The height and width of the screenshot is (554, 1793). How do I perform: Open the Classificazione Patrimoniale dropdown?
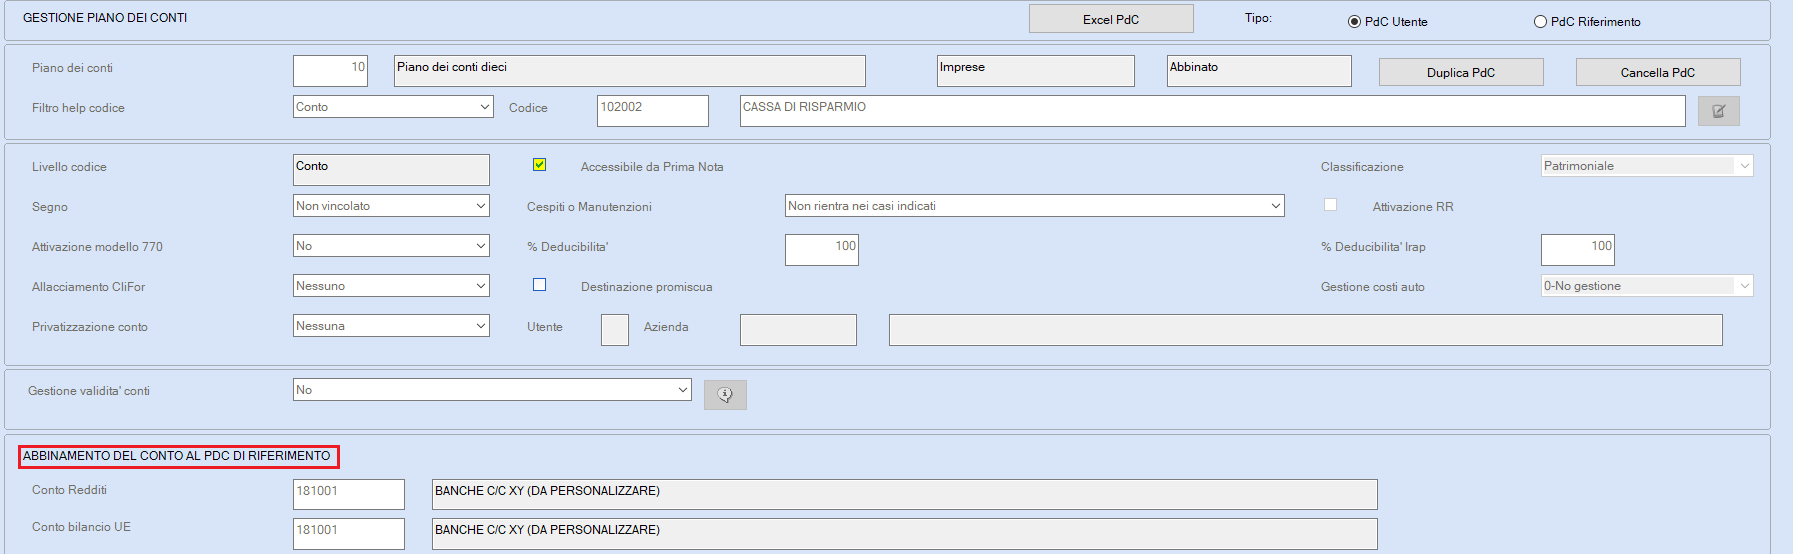click(1647, 166)
